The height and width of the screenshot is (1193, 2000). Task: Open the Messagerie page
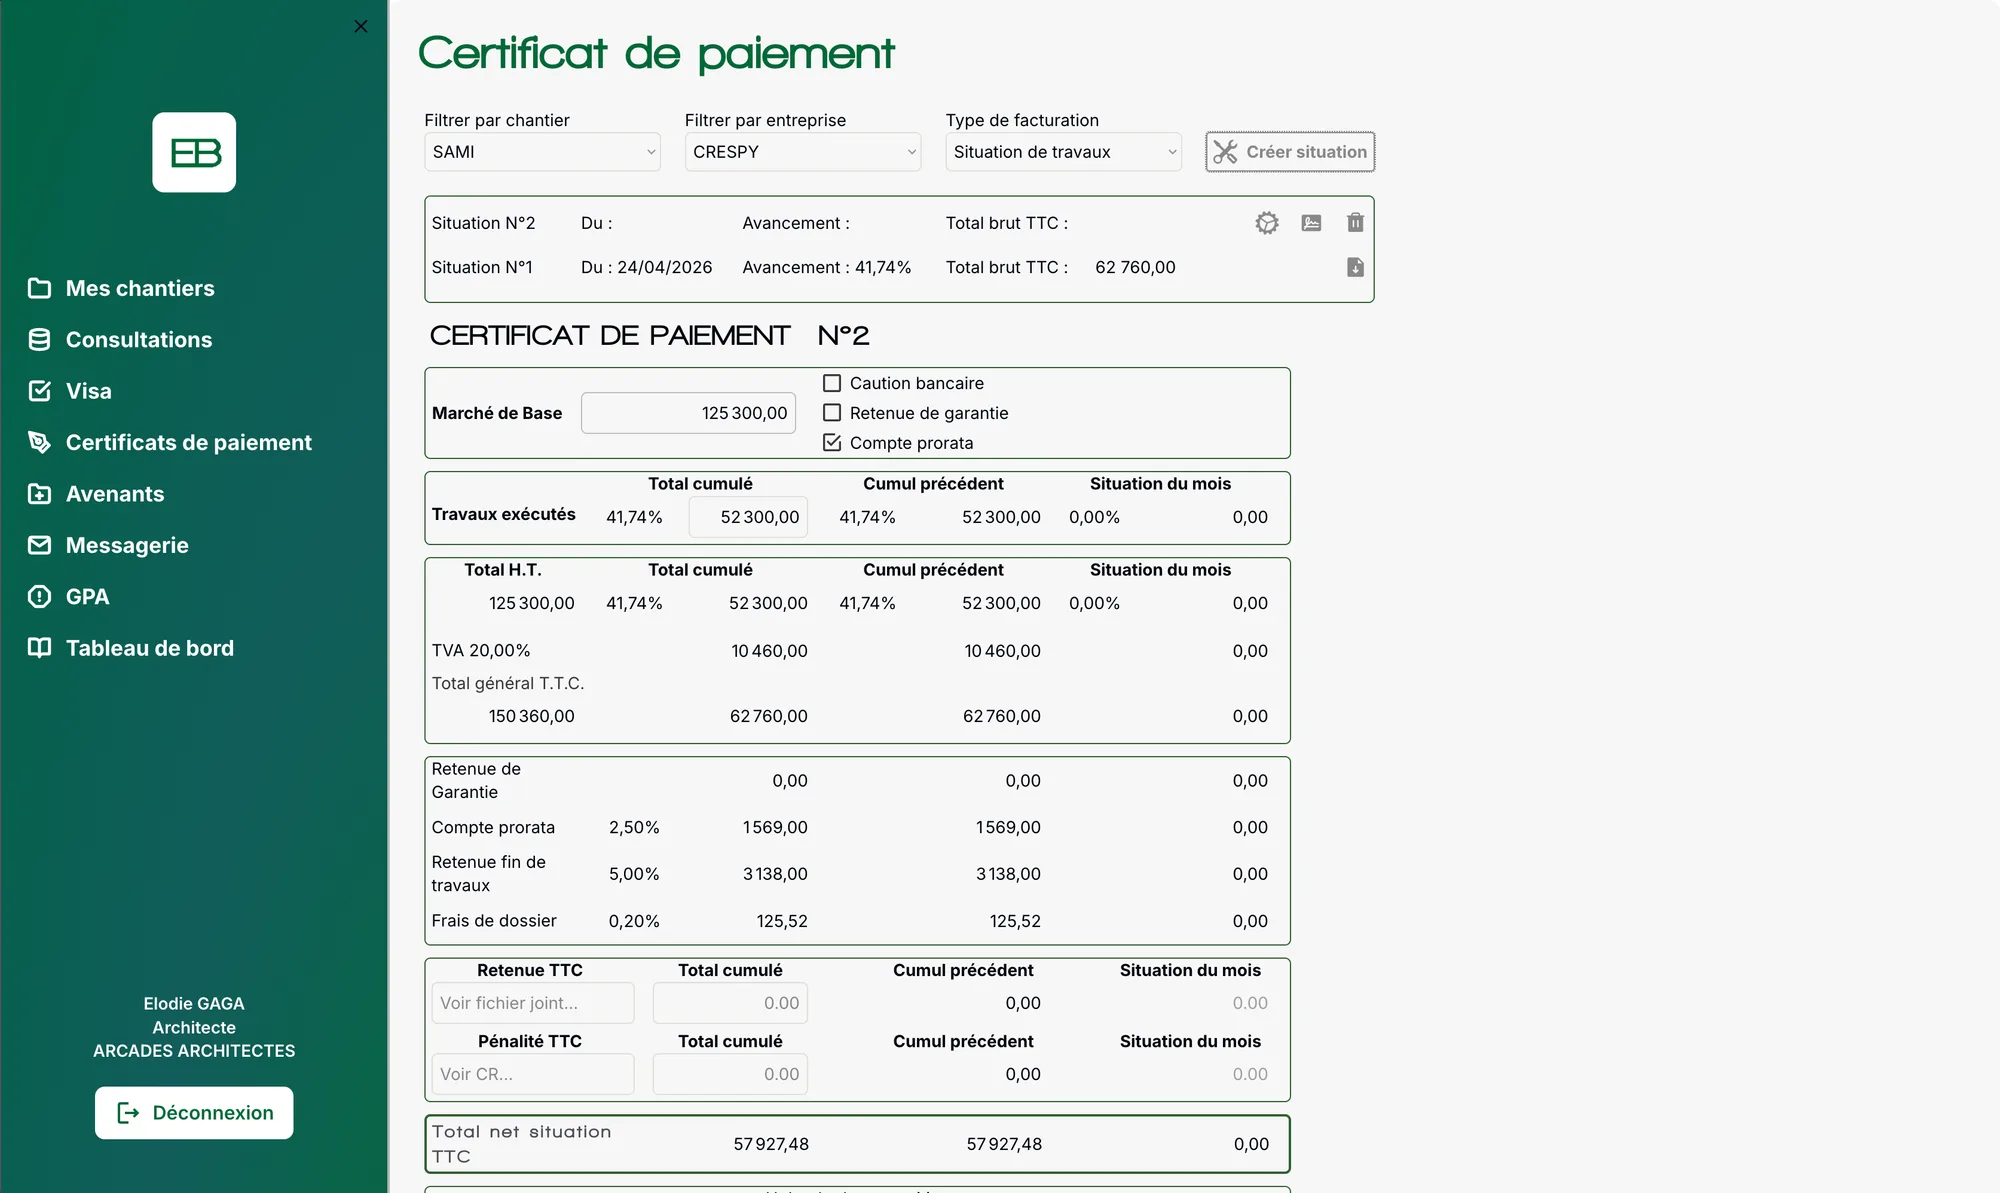(127, 545)
